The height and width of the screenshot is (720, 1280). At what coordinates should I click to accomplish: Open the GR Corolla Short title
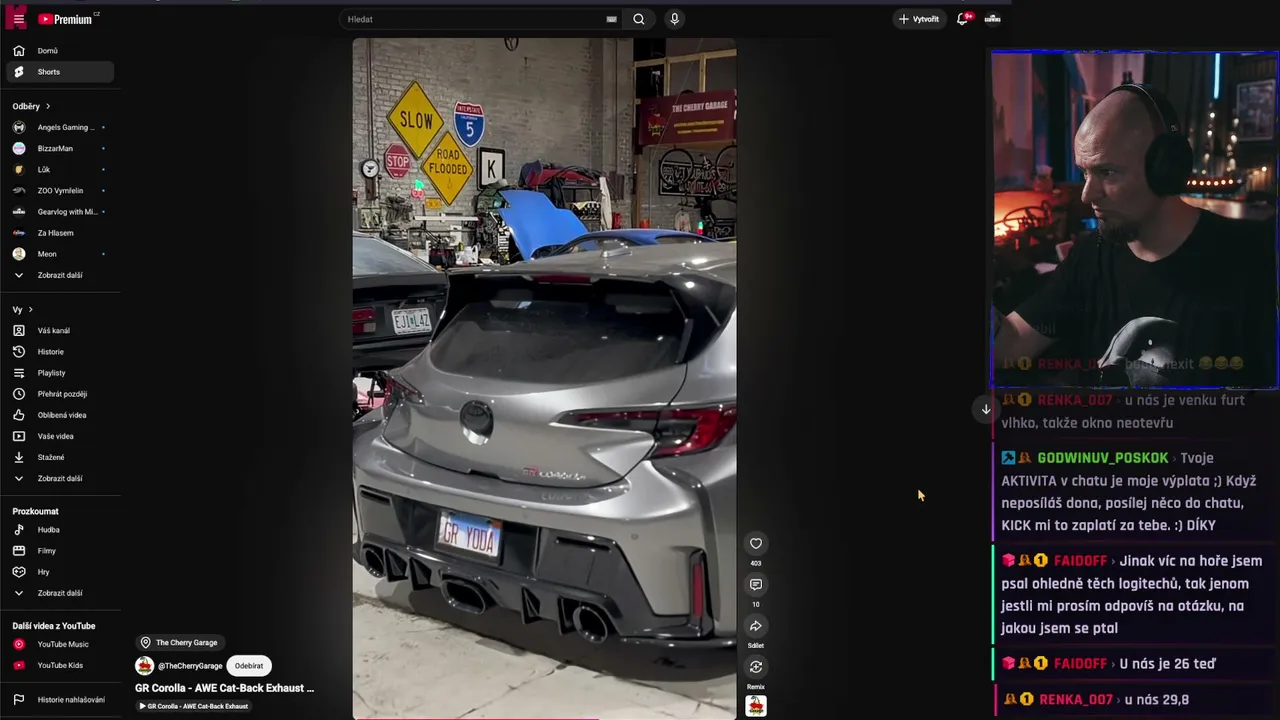225,688
